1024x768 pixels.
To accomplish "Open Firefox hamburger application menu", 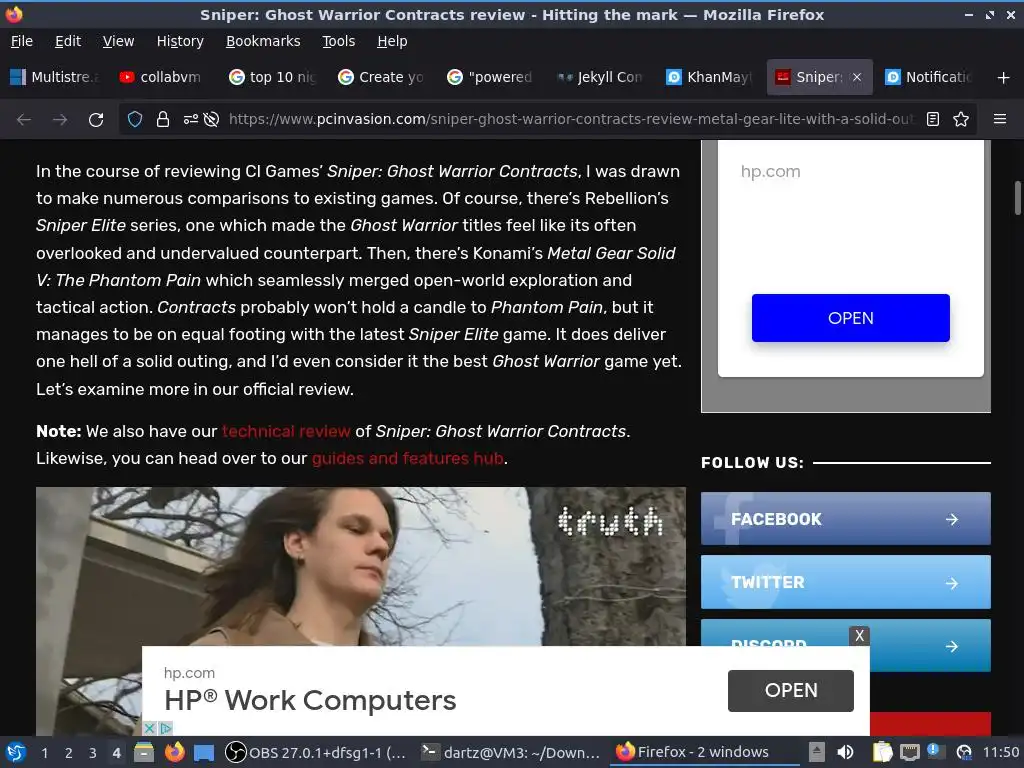I will (x=1000, y=120).
